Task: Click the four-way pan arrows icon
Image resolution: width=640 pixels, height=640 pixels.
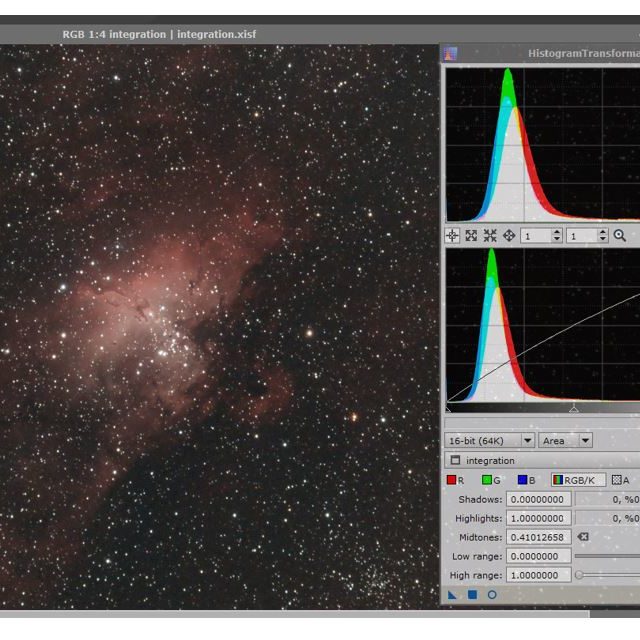Action: (509, 236)
